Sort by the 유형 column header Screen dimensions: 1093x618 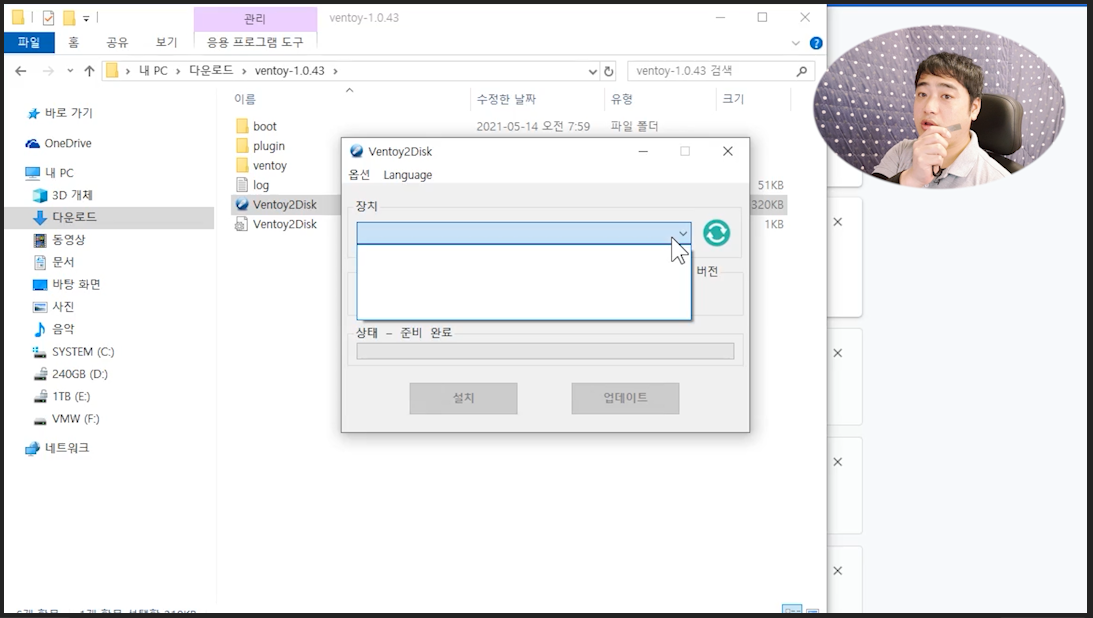622,99
